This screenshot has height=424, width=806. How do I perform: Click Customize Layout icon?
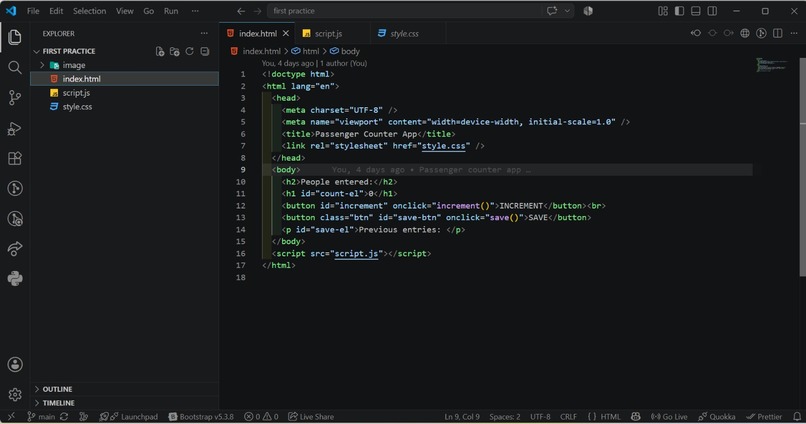(x=663, y=11)
